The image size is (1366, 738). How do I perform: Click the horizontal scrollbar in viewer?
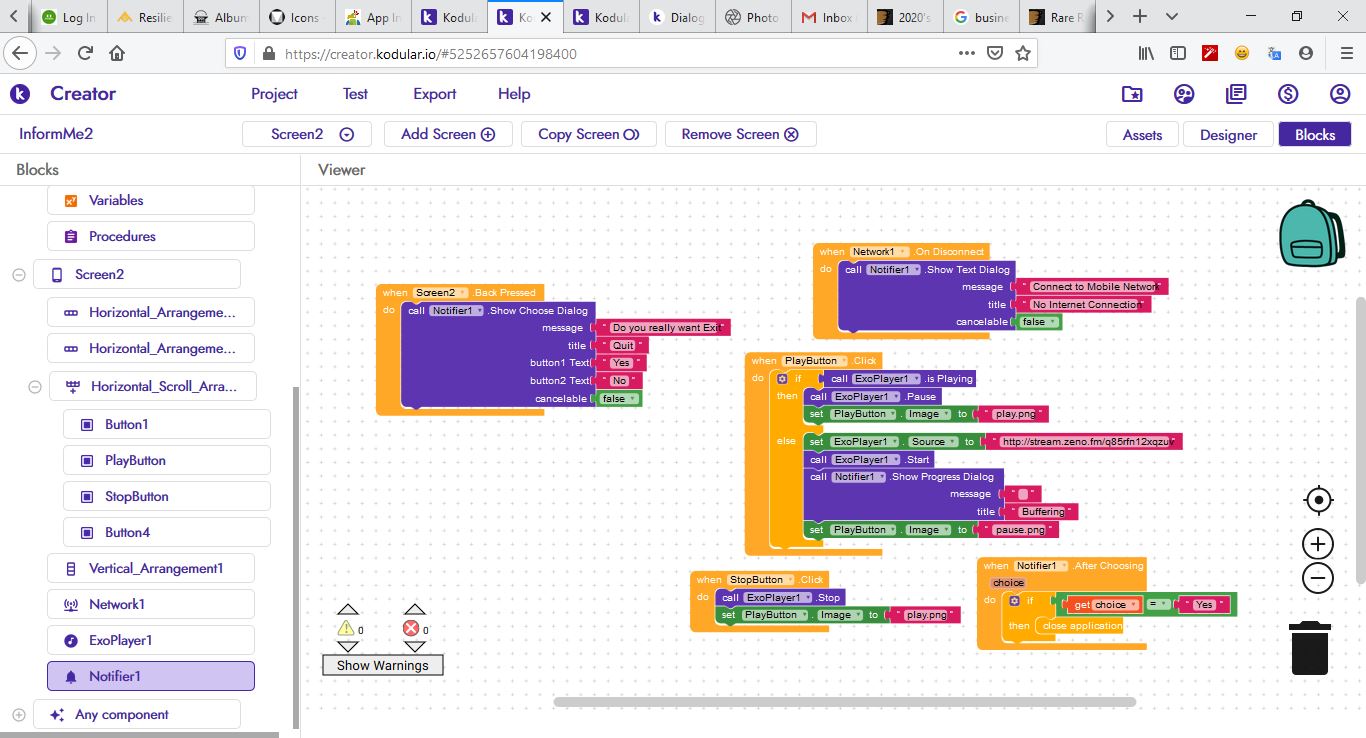[844, 702]
